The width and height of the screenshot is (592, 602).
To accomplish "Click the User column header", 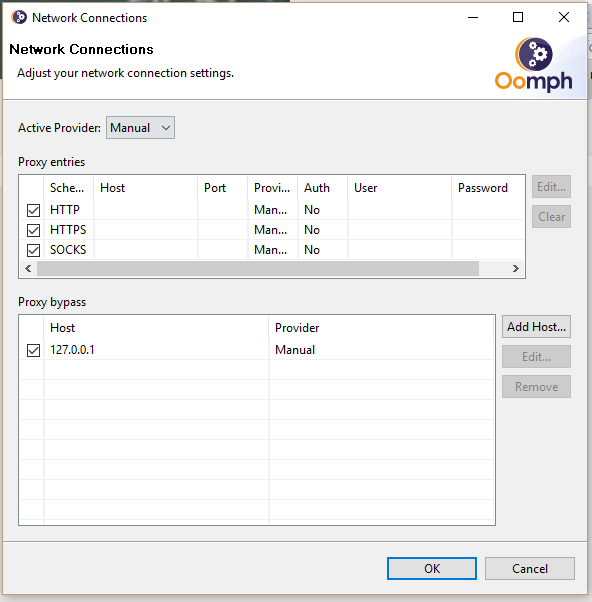I will click(400, 188).
